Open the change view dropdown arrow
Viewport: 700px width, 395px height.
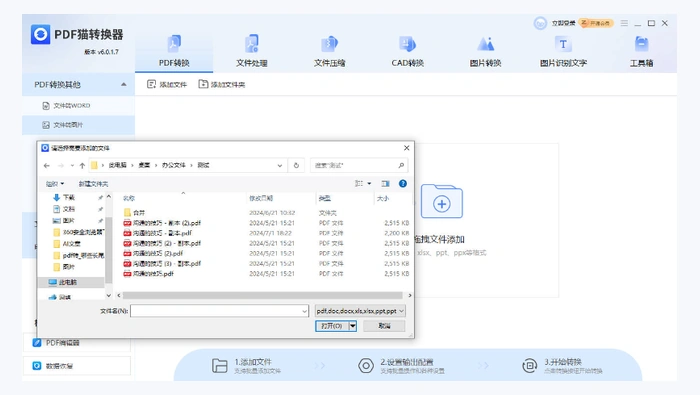pyautogui.click(x=369, y=183)
